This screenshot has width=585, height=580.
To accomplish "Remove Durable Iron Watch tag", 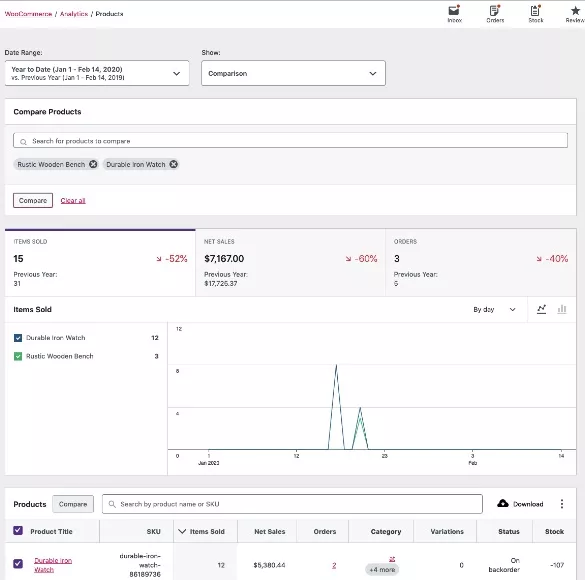I will point(173,164).
